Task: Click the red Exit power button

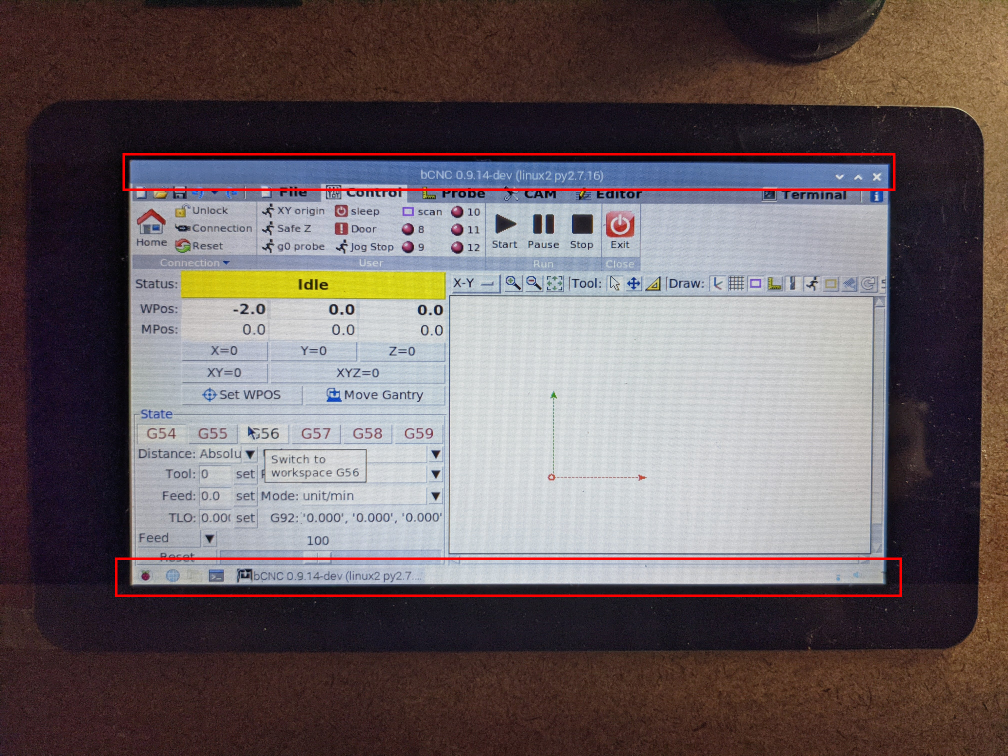Action: pos(620,231)
